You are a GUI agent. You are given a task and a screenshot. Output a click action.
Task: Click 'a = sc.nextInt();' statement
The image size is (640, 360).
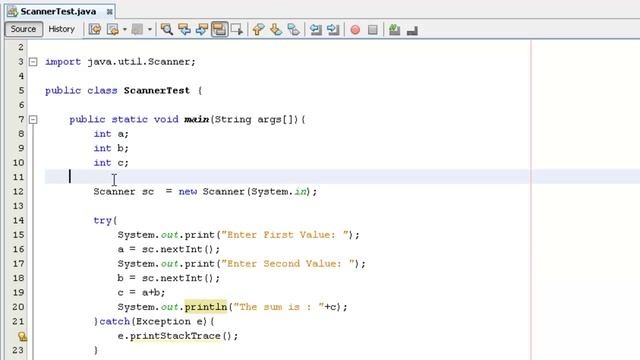coord(169,249)
